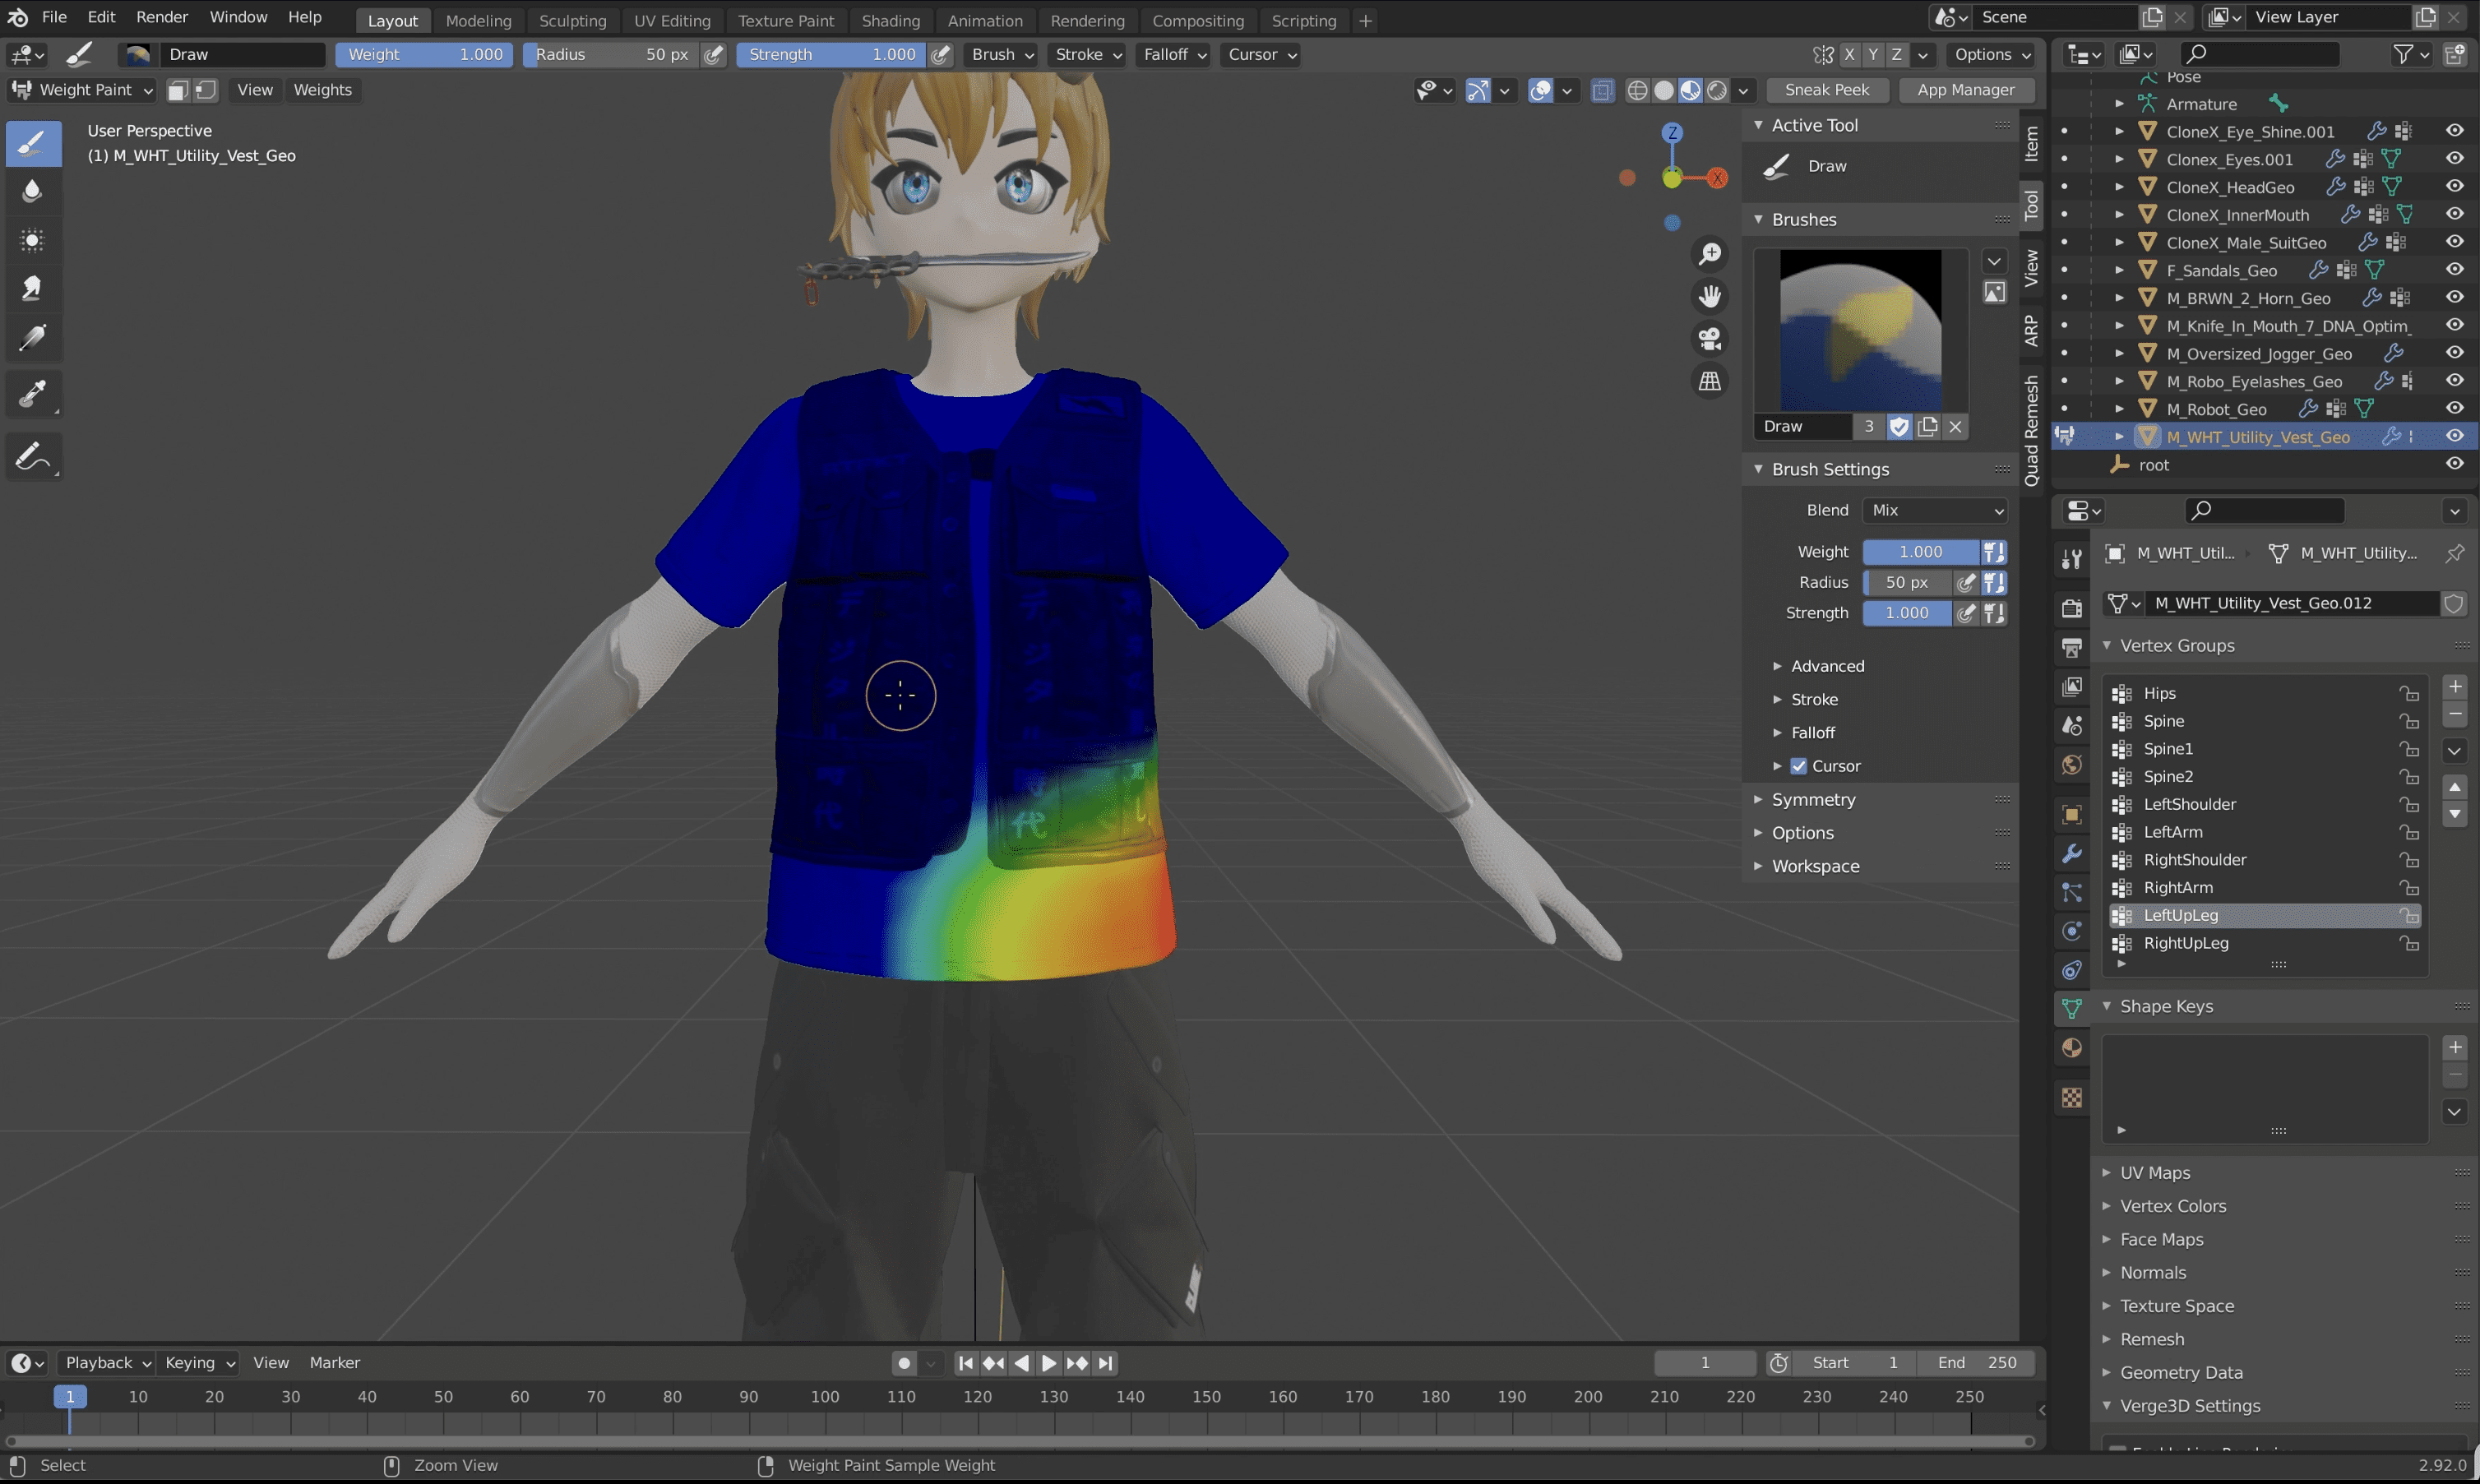
Task: Hide M_Robot_Geo in the outliner
Action: (2456, 408)
